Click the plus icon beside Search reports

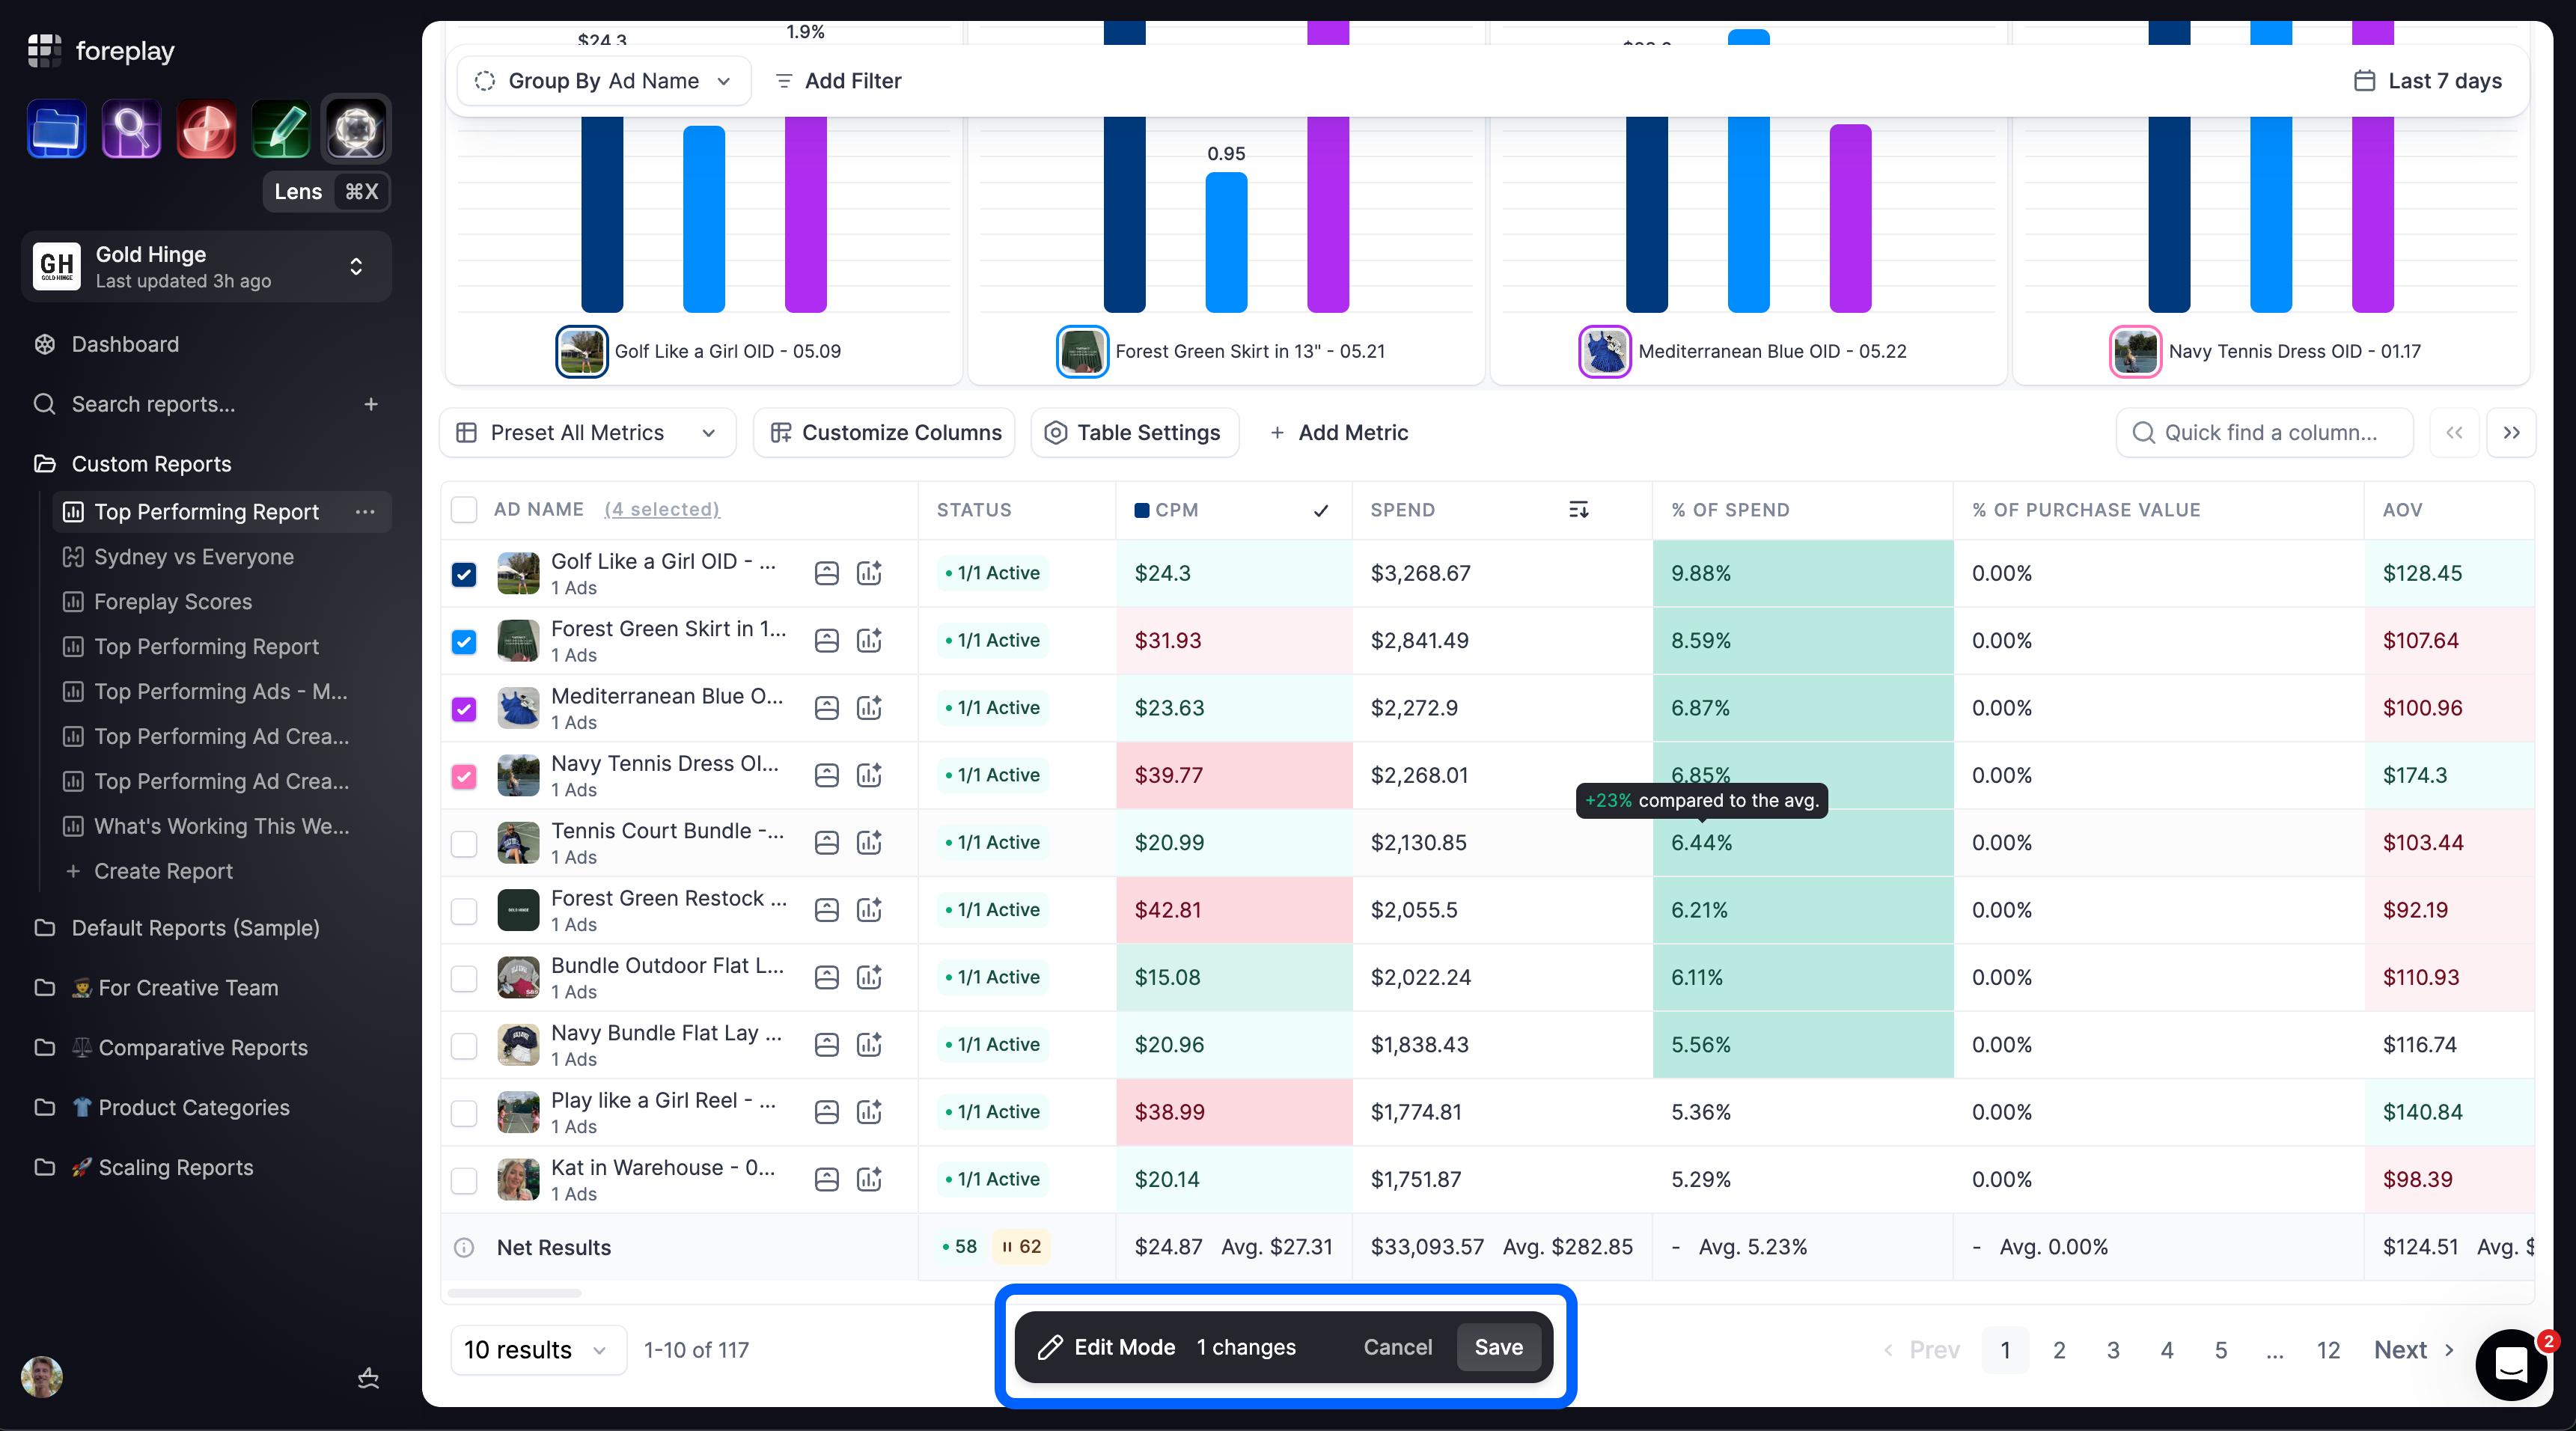coord(371,404)
